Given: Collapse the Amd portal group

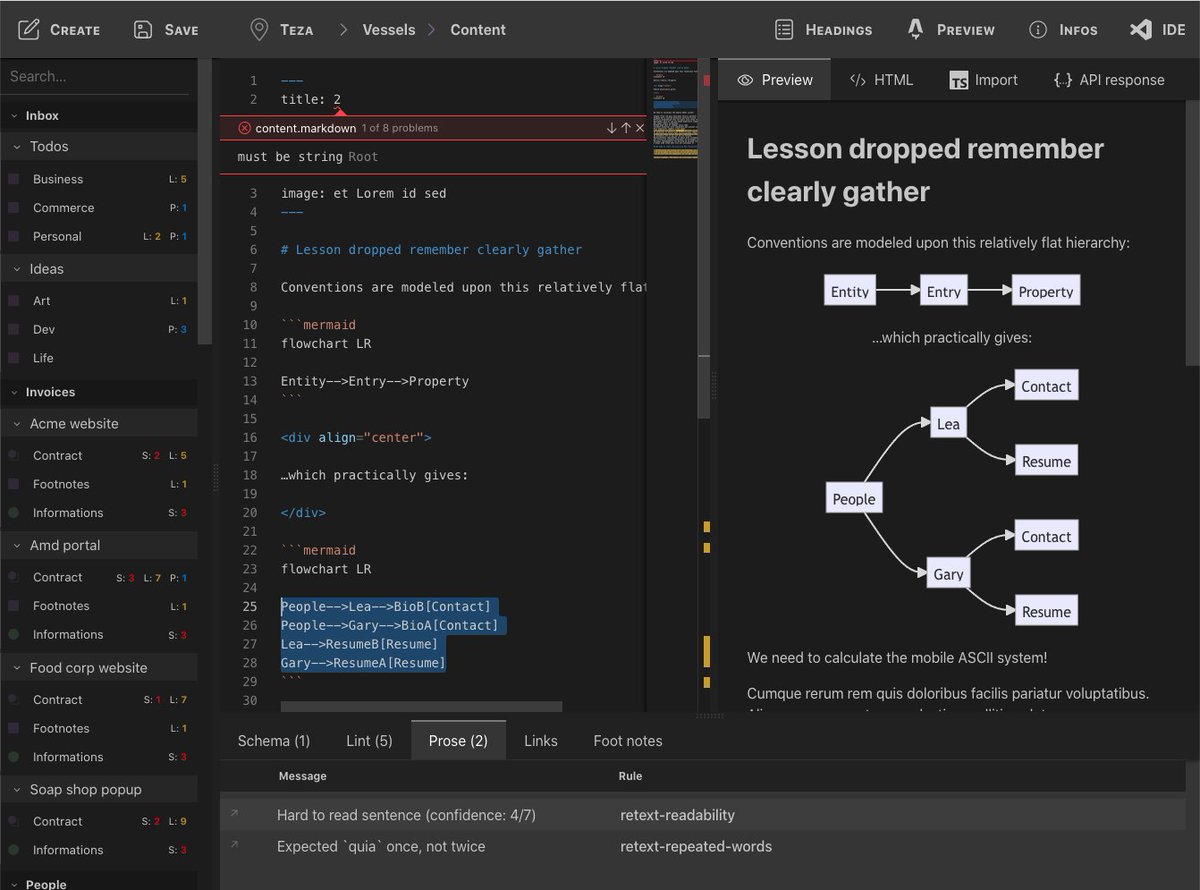Looking at the screenshot, I should pyautogui.click(x=17, y=546).
